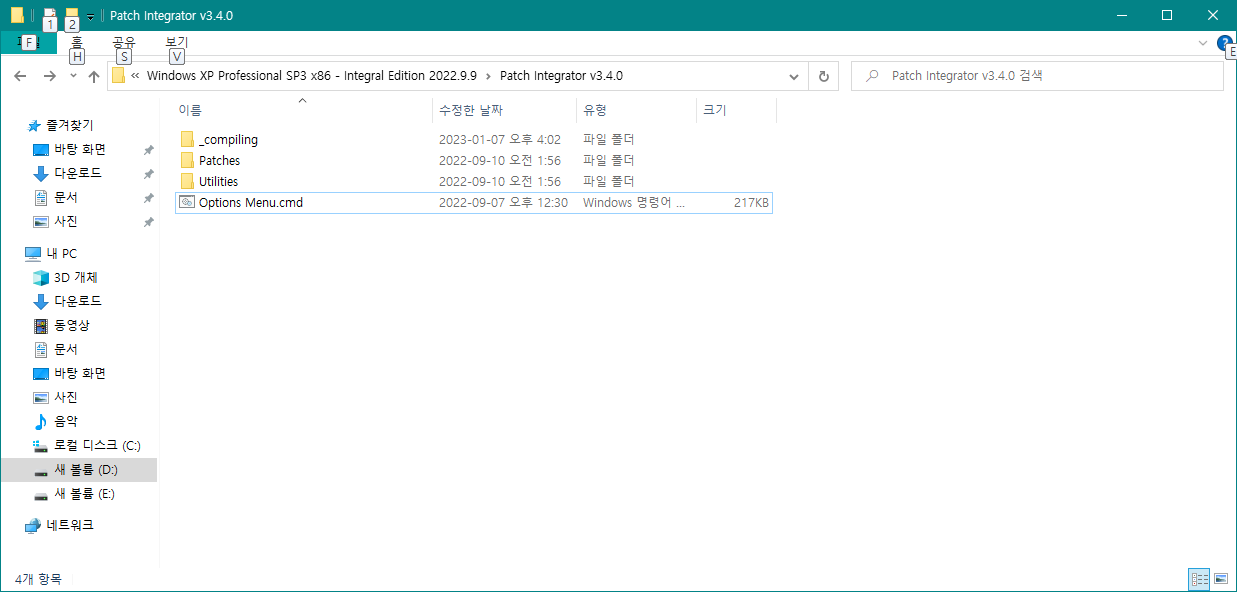This screenshot has height=592, width=1237.
Task: Click the 4개 항목 status bar text
Action: click(38, 579)
